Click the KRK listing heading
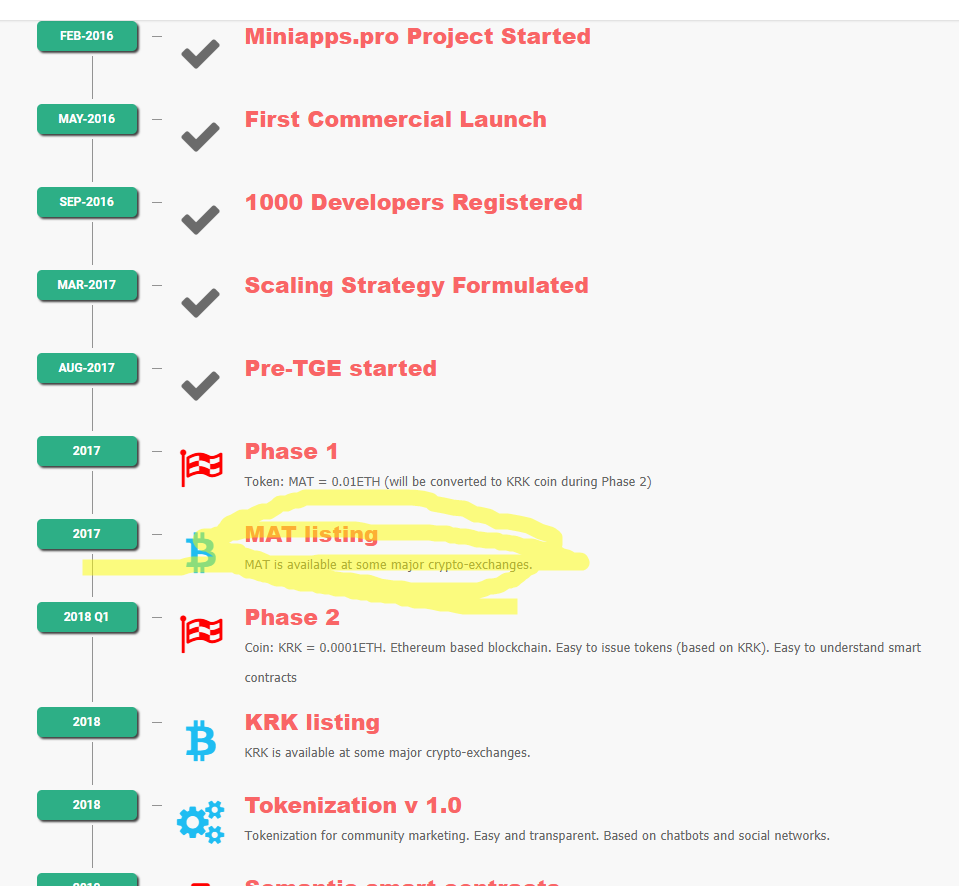Viewport: 959px width, 886px height. (312, 723)
